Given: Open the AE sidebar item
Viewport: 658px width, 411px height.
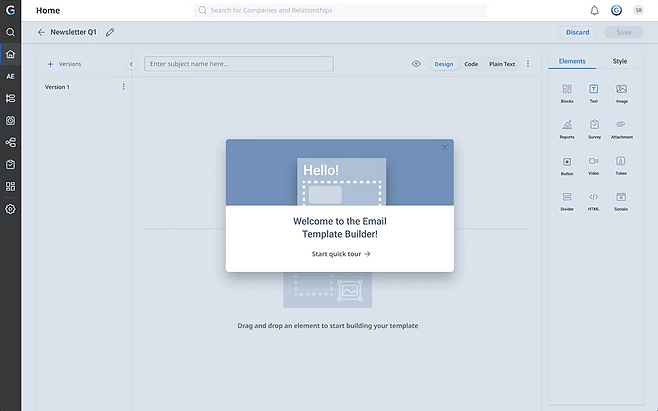Looking at the screenshot, I should tap(10, 76).
